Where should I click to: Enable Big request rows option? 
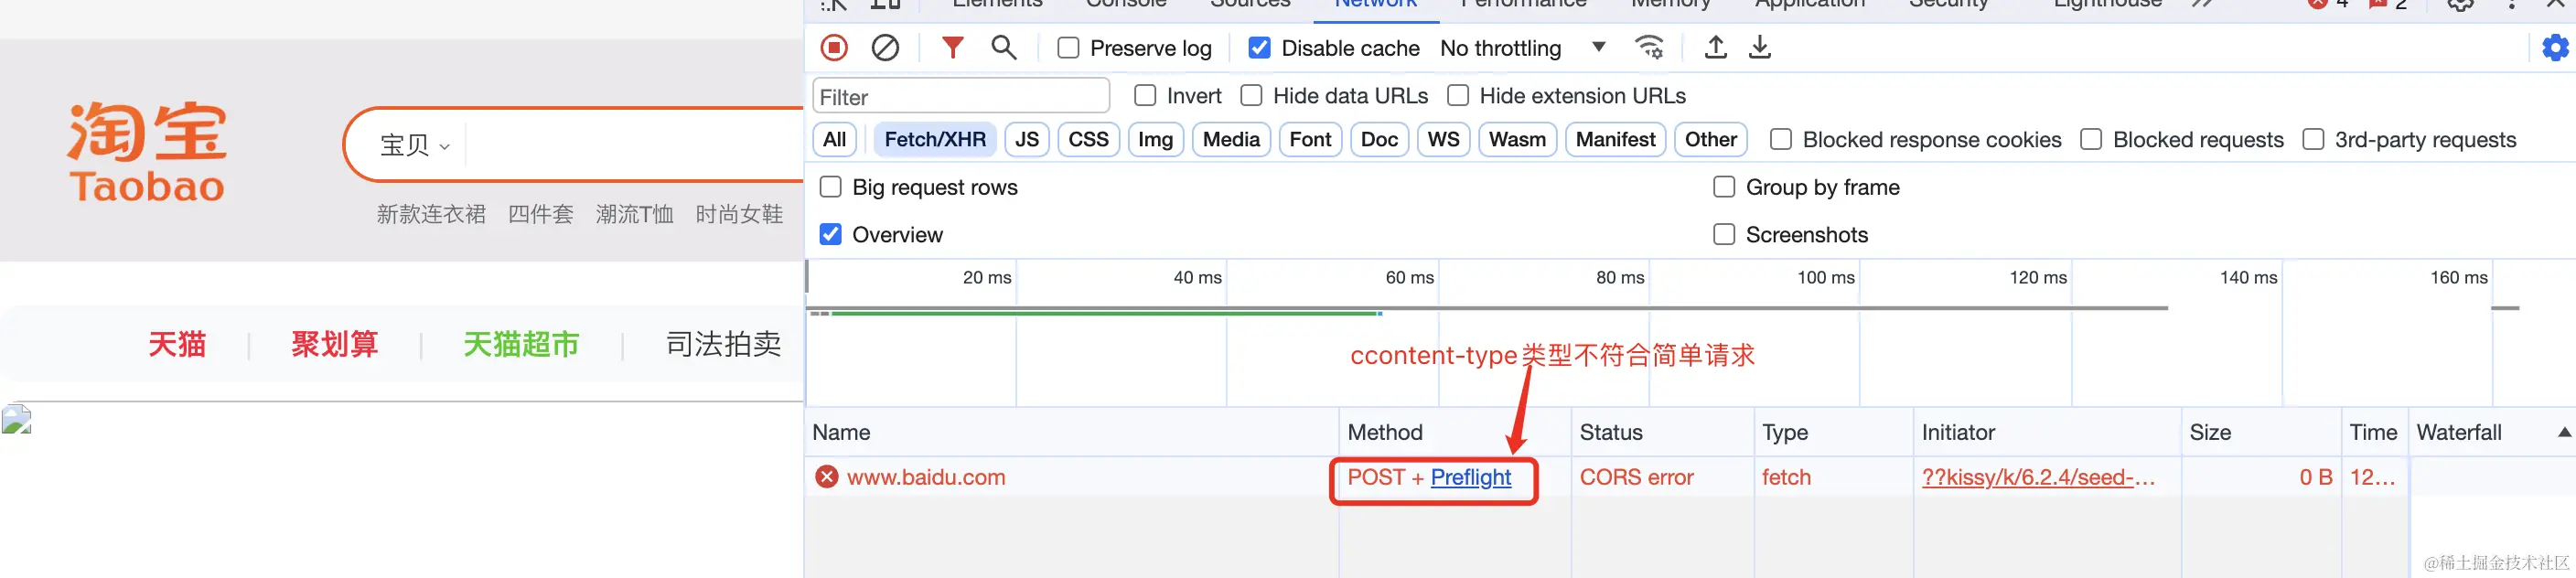coord(830,187)
